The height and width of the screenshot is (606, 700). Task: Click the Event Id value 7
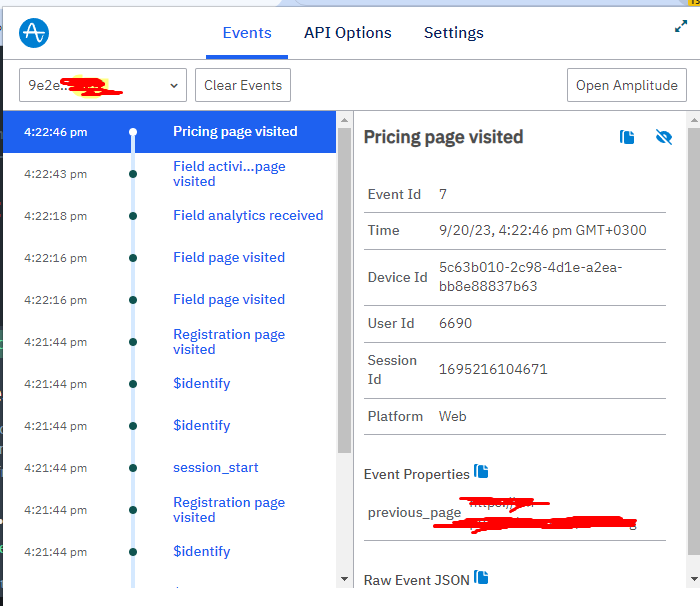[442, 194]
